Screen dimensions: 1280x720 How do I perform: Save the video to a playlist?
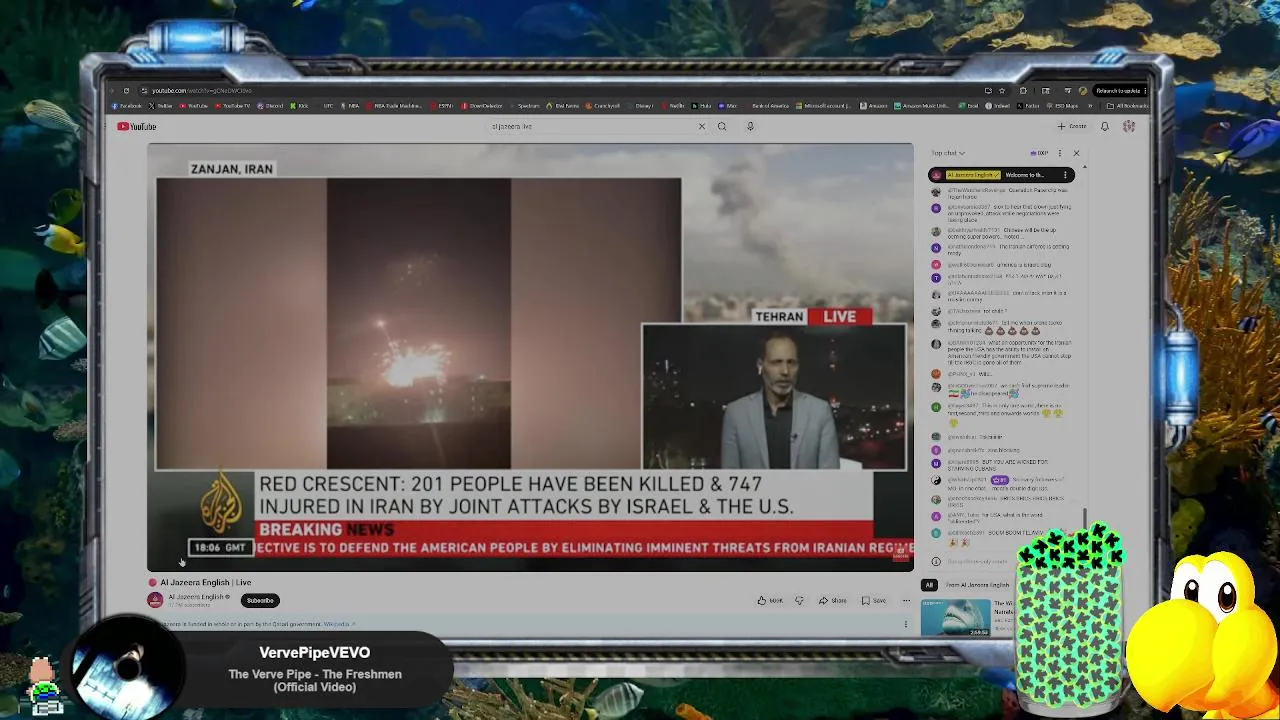tap(874, 600)
